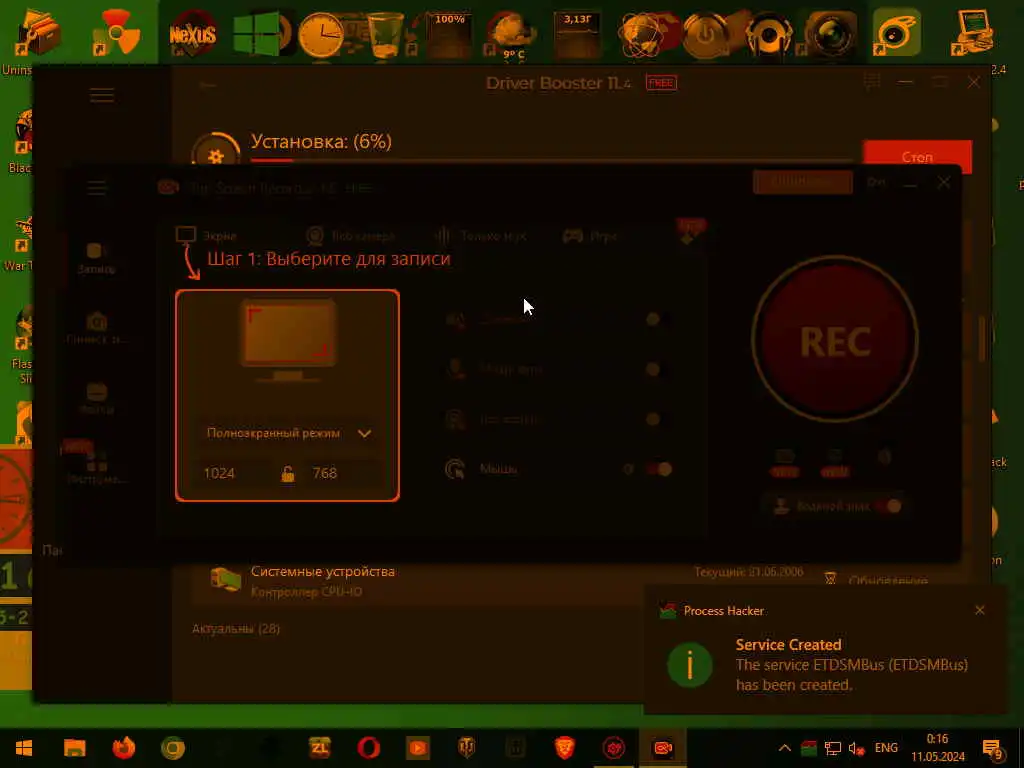The width and height of the screenshot is (1024, 768).
Task: Disable the Мышь mouse recording switch
Action: point(658,469)
